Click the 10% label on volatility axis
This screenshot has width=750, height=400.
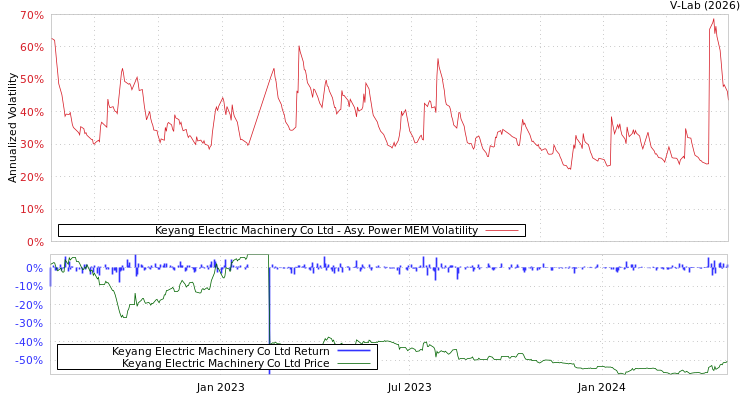(31, 210)
